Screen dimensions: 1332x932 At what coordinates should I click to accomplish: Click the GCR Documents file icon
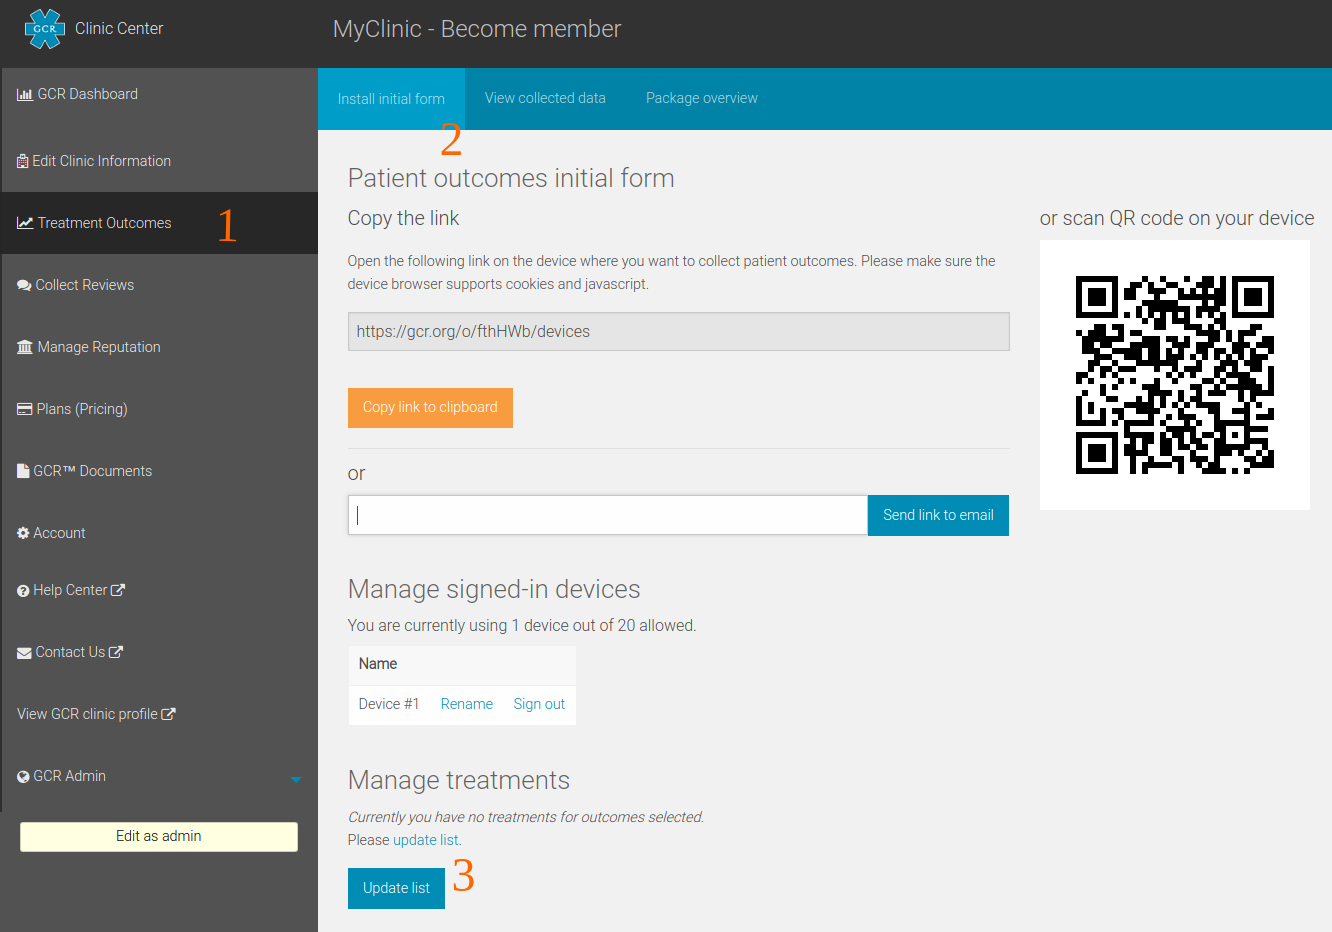23,471
